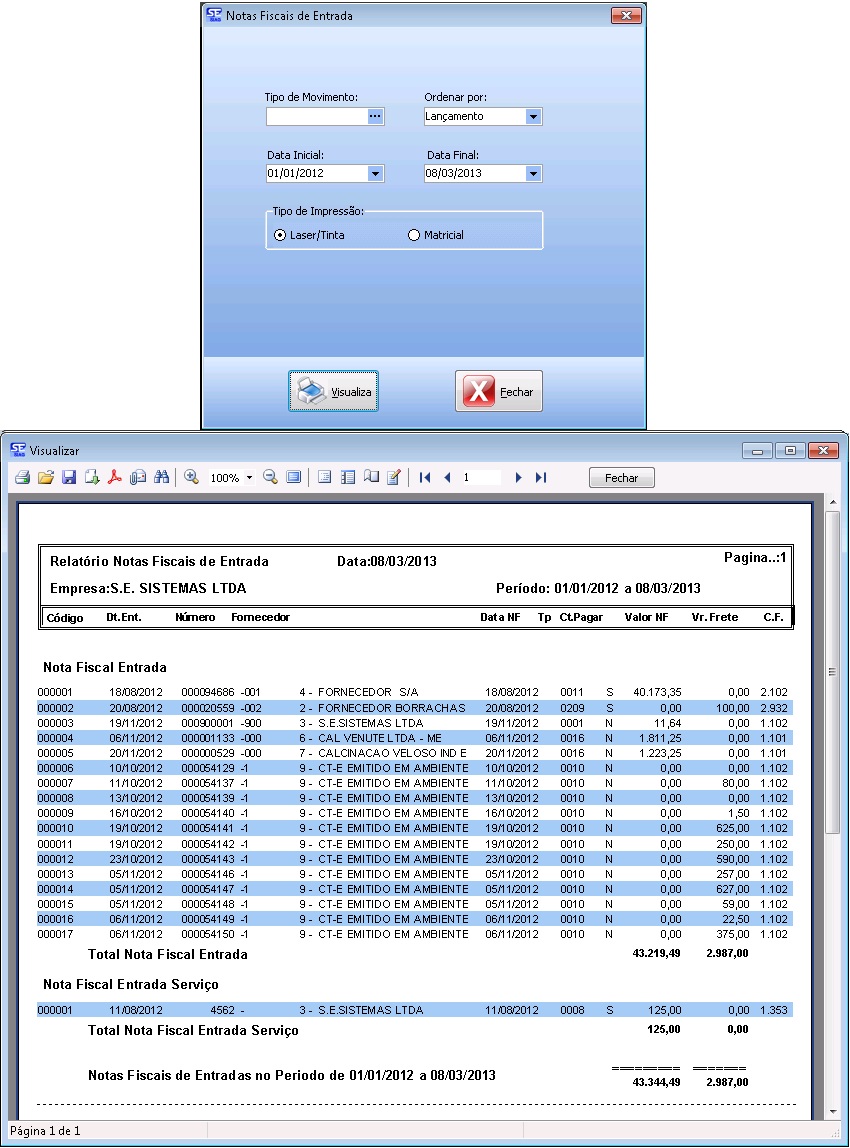Expand the Data Final date picker
Screen dimensions: 850x1148
tap(533, 174)
